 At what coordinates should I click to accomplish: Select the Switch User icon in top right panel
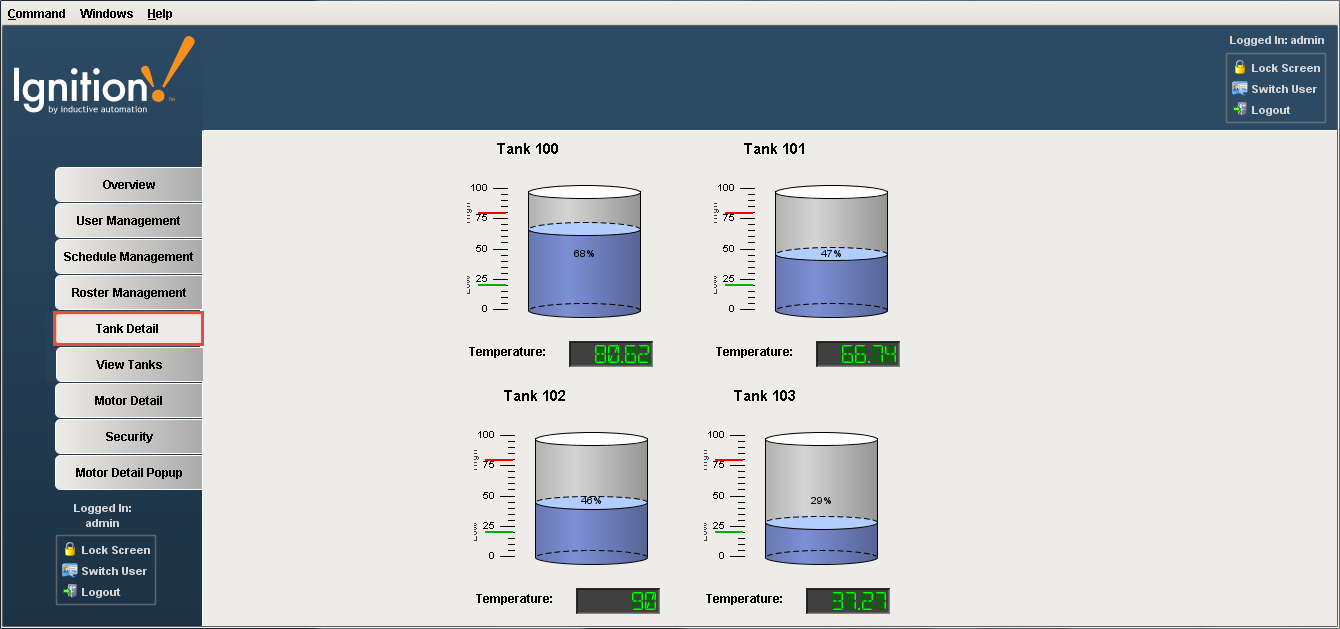tap(1240, 88)
